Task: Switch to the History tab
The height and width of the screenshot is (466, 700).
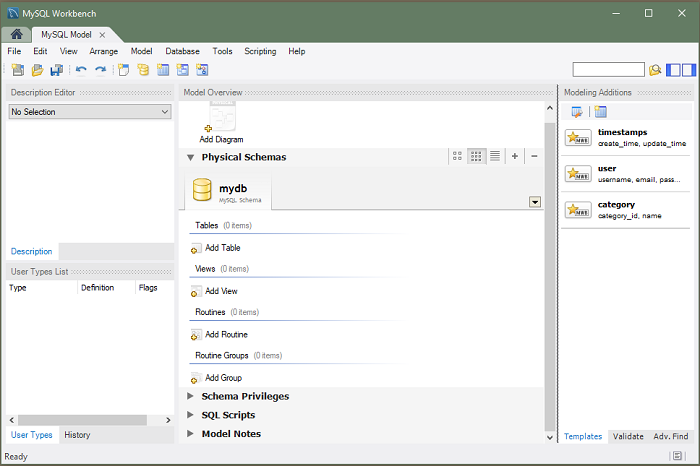Action: (x=77, y=435)
